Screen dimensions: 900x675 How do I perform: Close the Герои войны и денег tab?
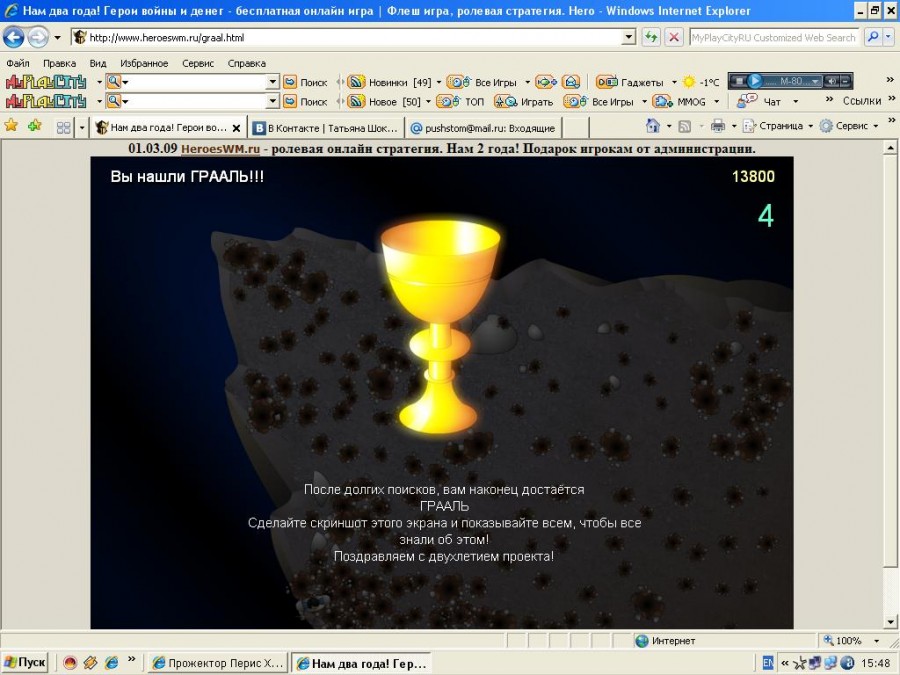coord(236,129)
